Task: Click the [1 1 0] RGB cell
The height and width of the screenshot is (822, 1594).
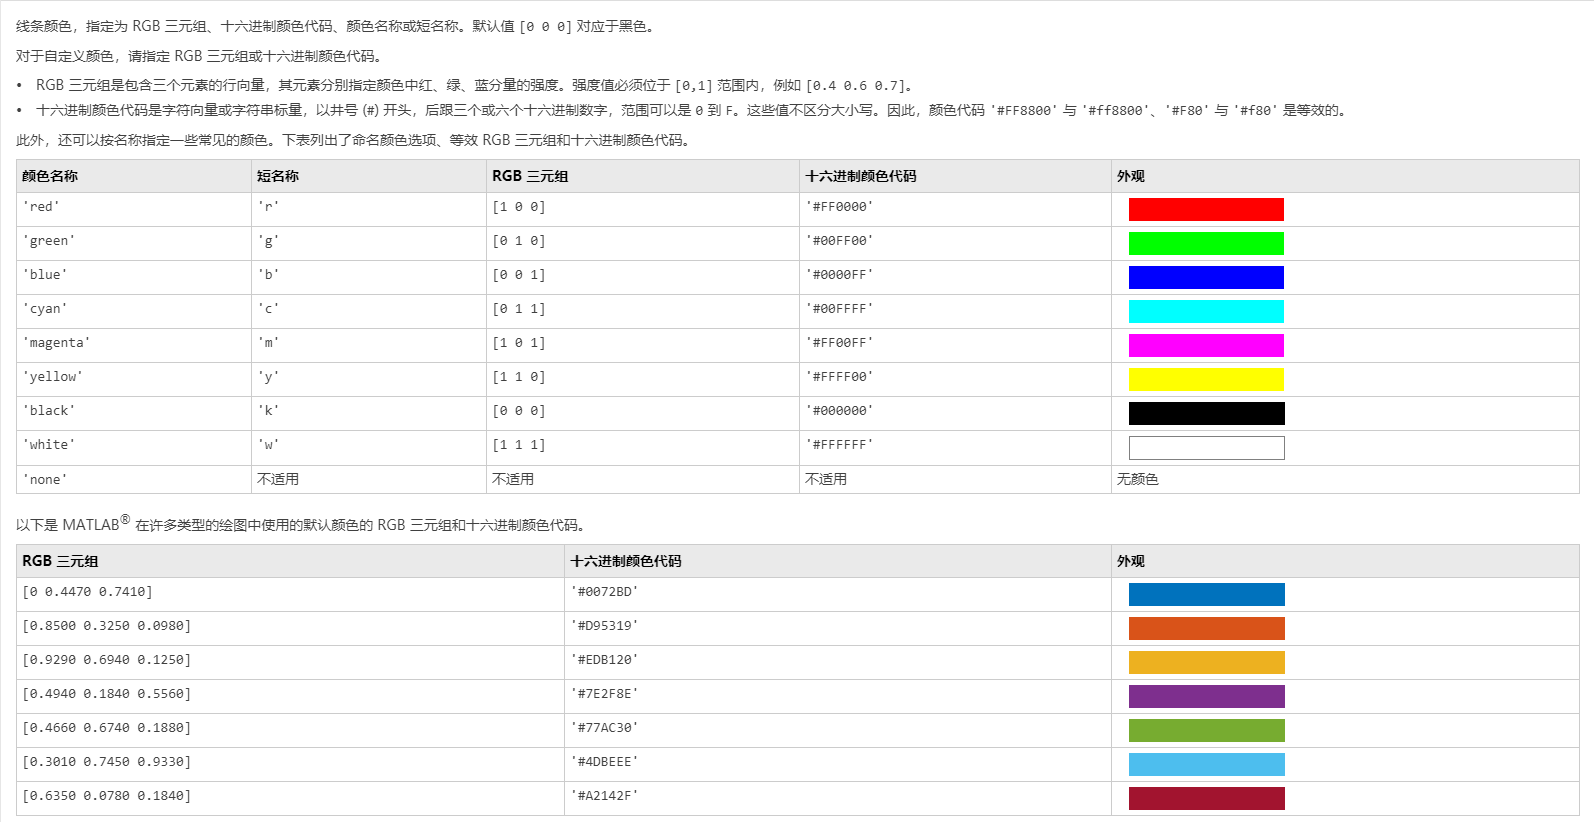Action: pyautogui.click(x=643, y=380)
